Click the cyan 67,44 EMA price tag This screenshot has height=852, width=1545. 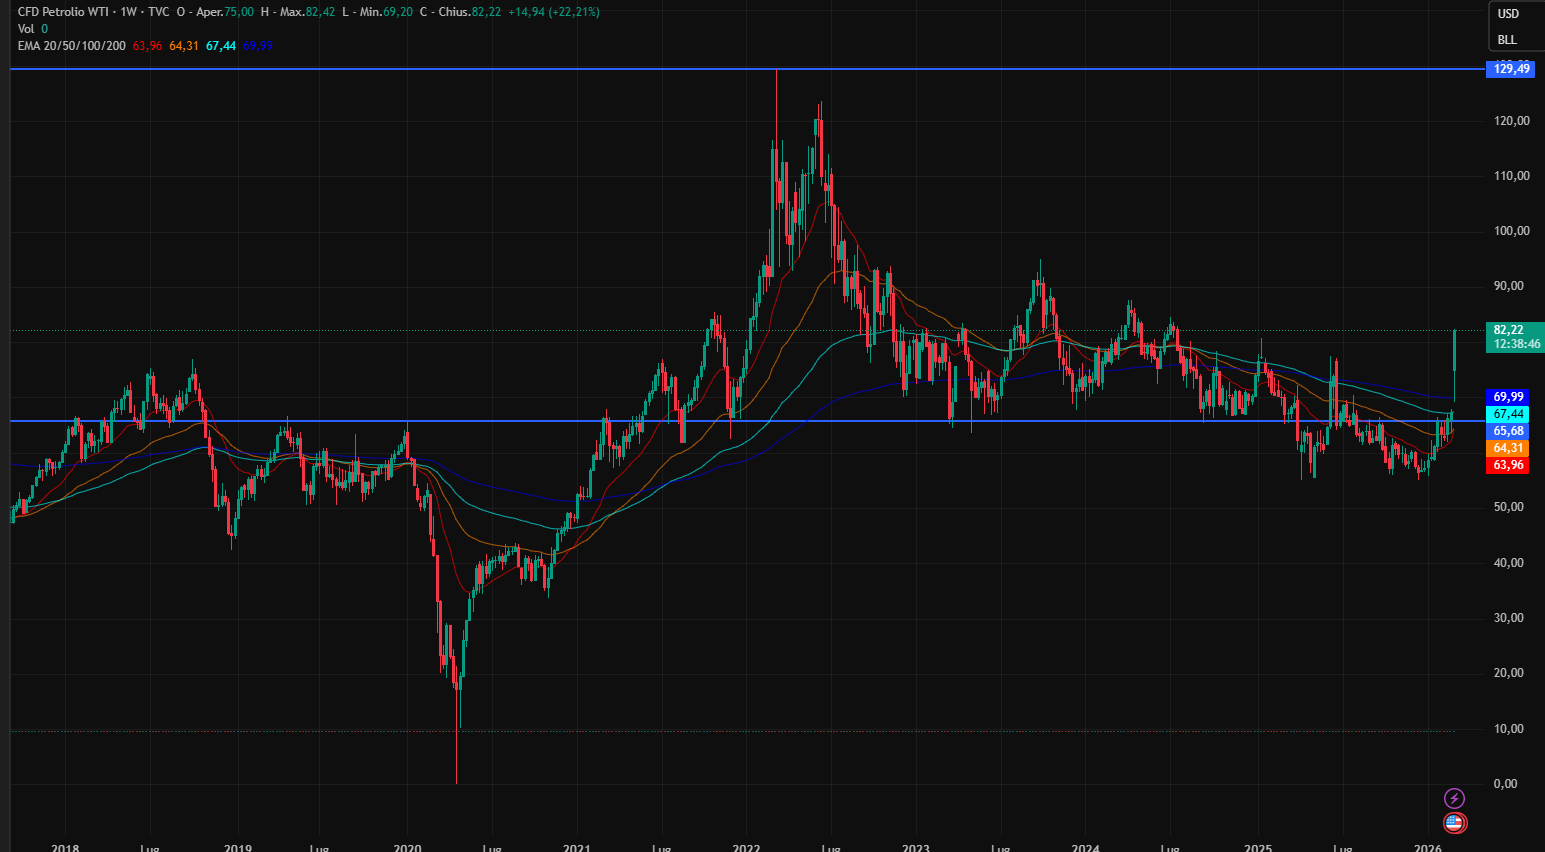1508,414
